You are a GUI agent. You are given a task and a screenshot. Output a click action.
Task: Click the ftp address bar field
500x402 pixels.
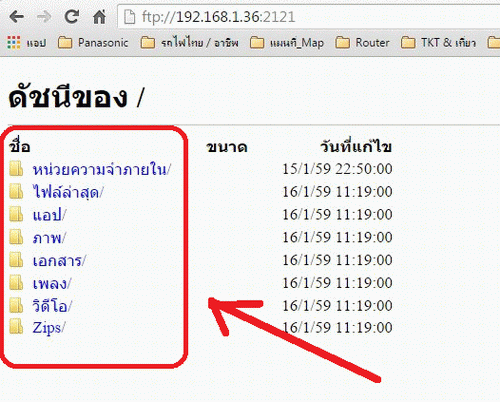point(308,17)
